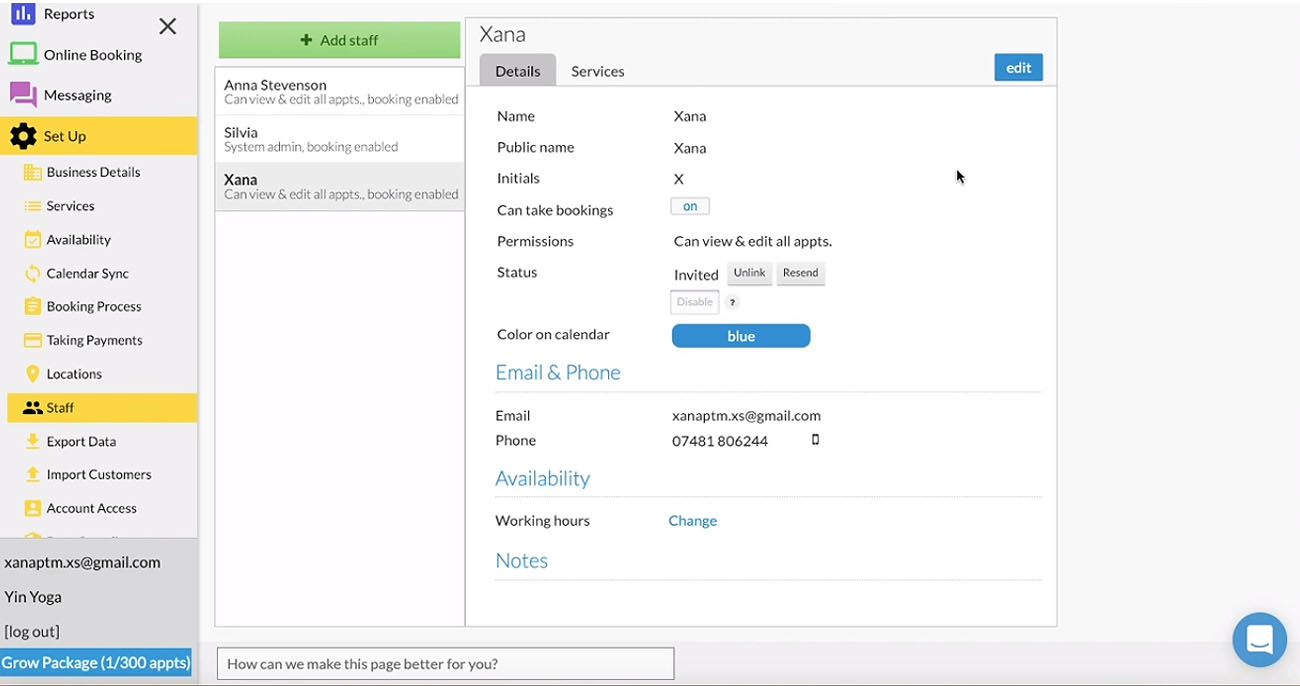Click the blue calendar color swatch
The height and width of the screenshot is (686, 1300).
(740, 336)
